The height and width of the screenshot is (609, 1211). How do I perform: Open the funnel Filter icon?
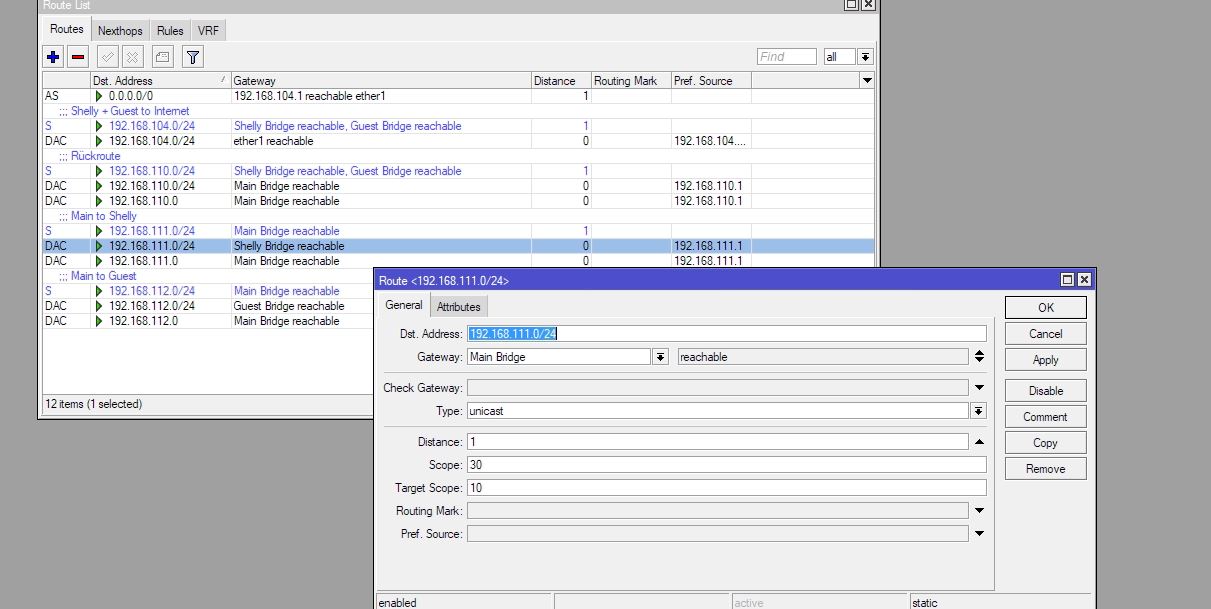click(x=193, y=57)
